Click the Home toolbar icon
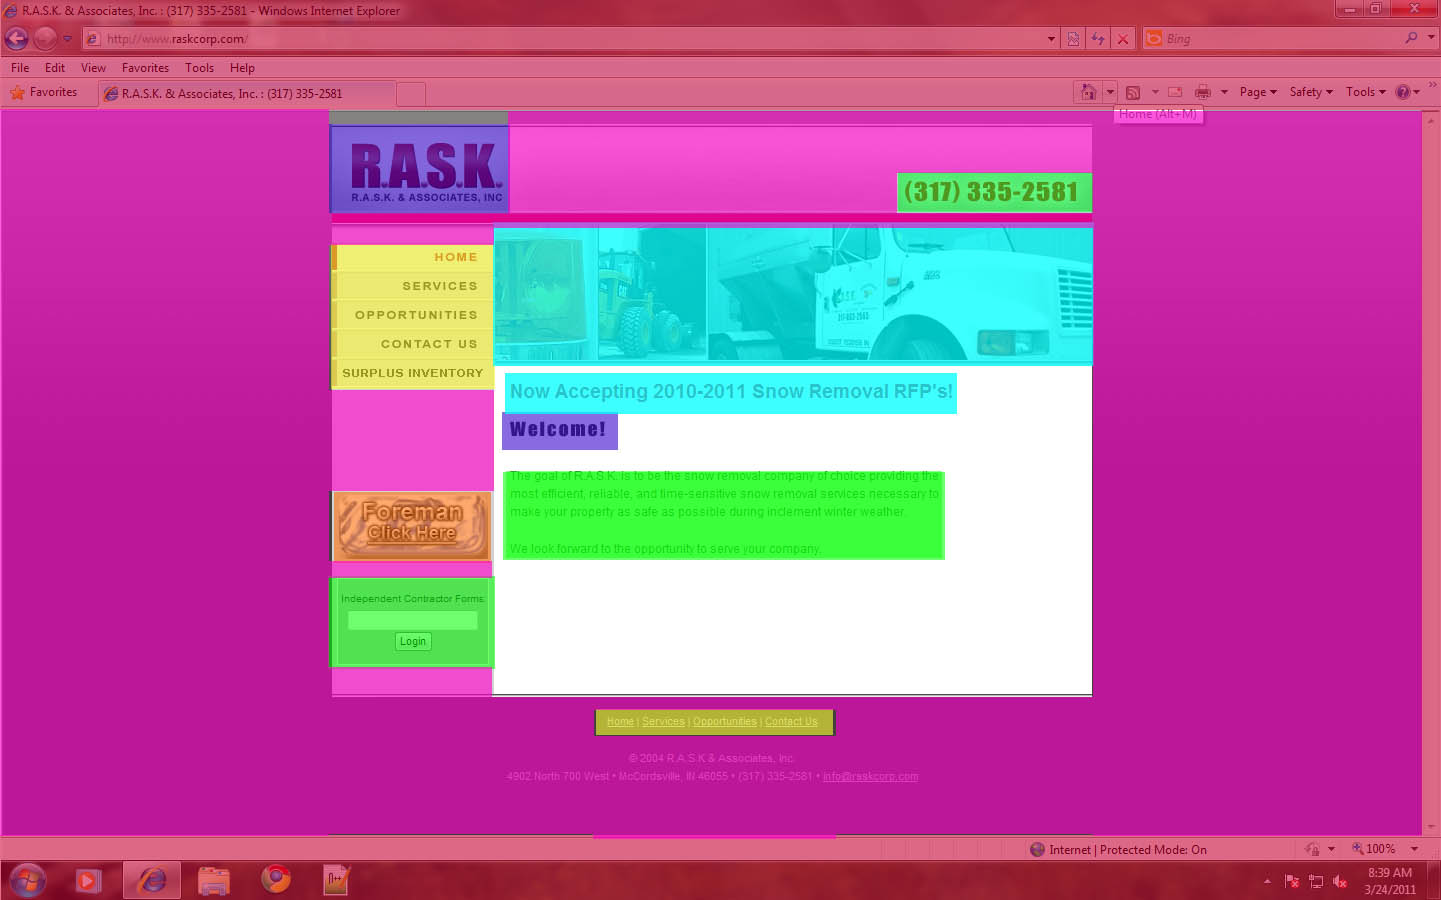The image size is (1441, 900). 1088,92
